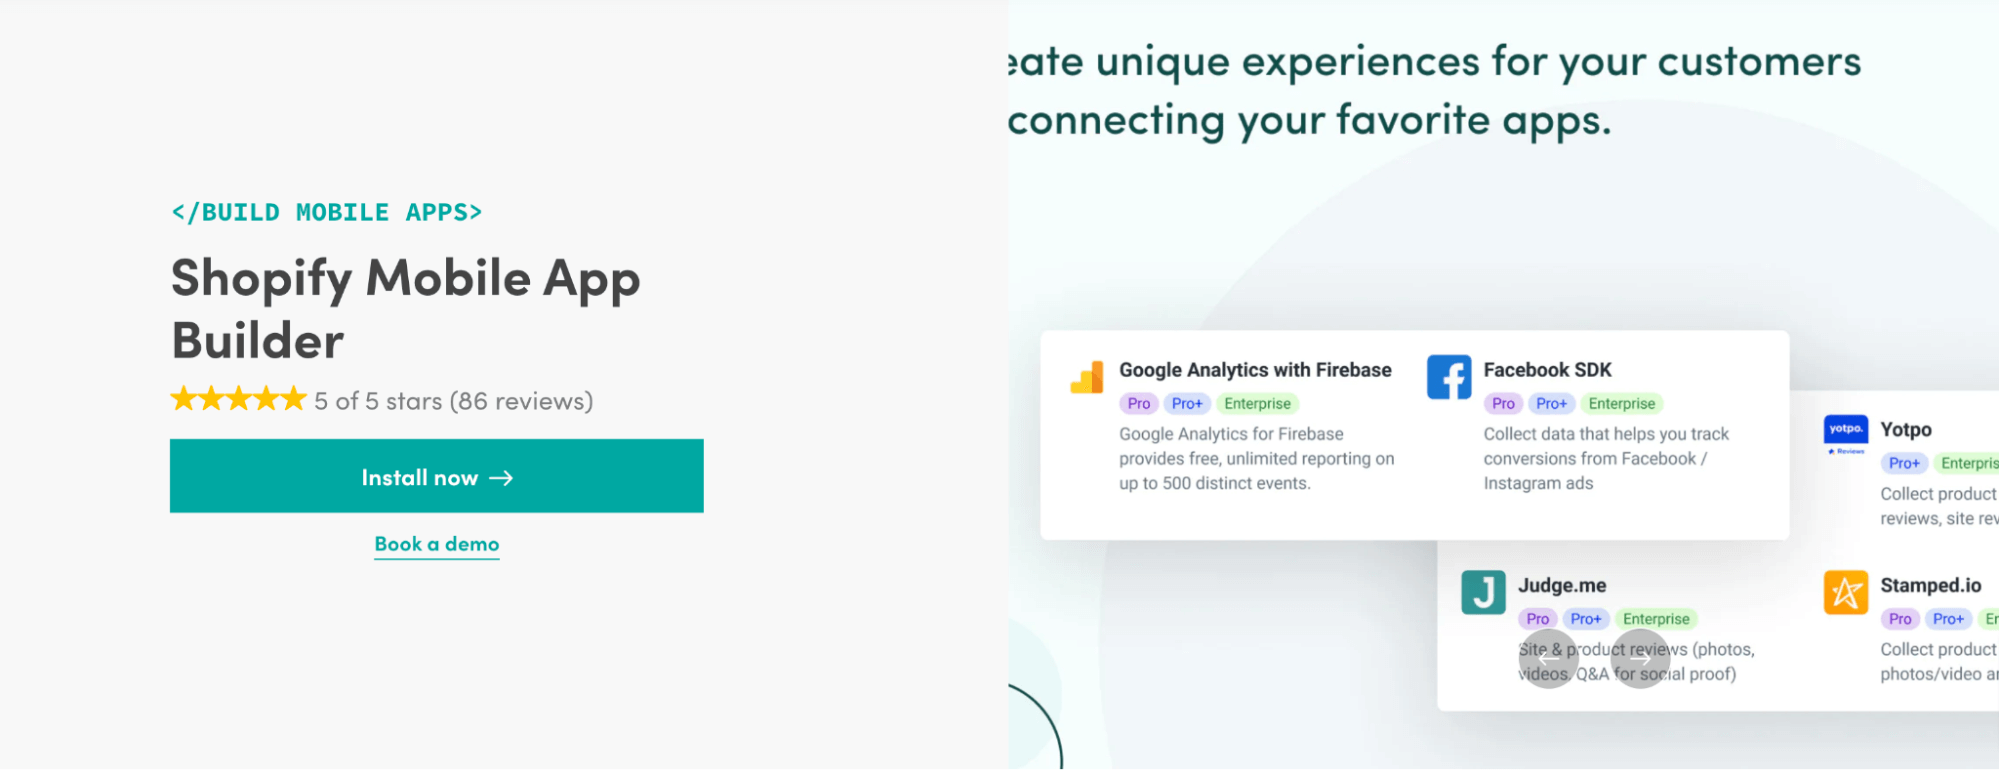Open the Facebook SDK card title
Screen dimensions: 1999x776
1547,370
